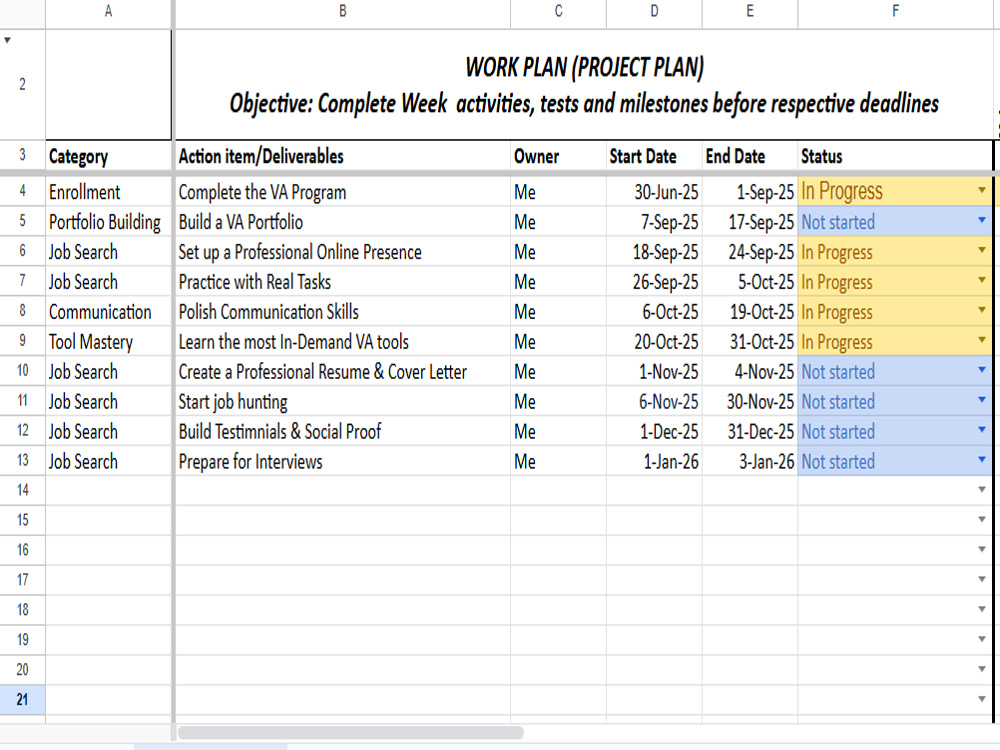Select column A header
This screenshot has width=1000, height=750.
point(108,11)
